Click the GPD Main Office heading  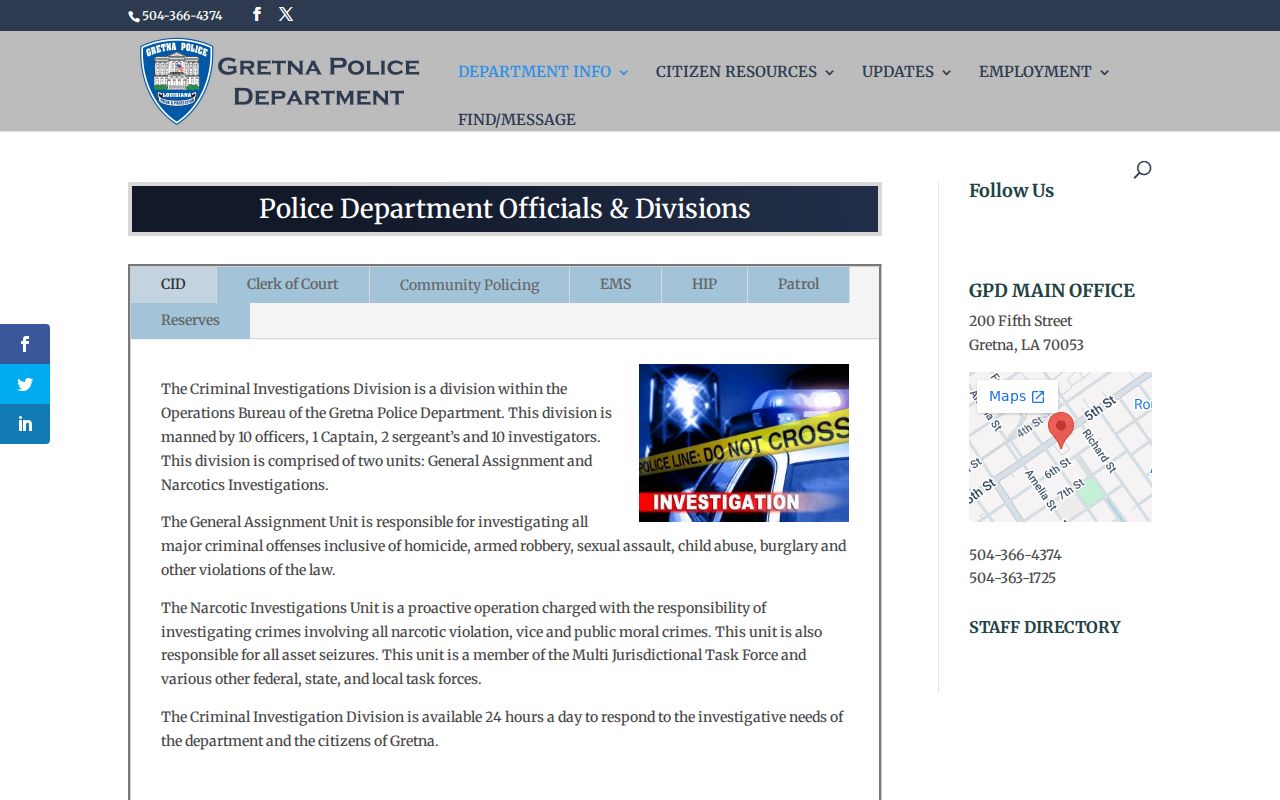[1052, 291]
